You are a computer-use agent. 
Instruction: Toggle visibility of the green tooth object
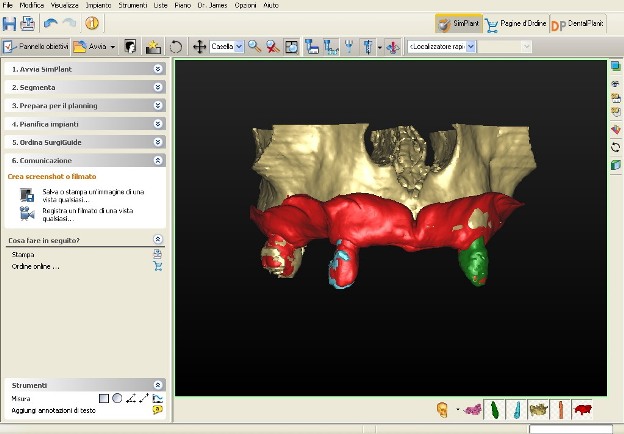tap(494, 409)
